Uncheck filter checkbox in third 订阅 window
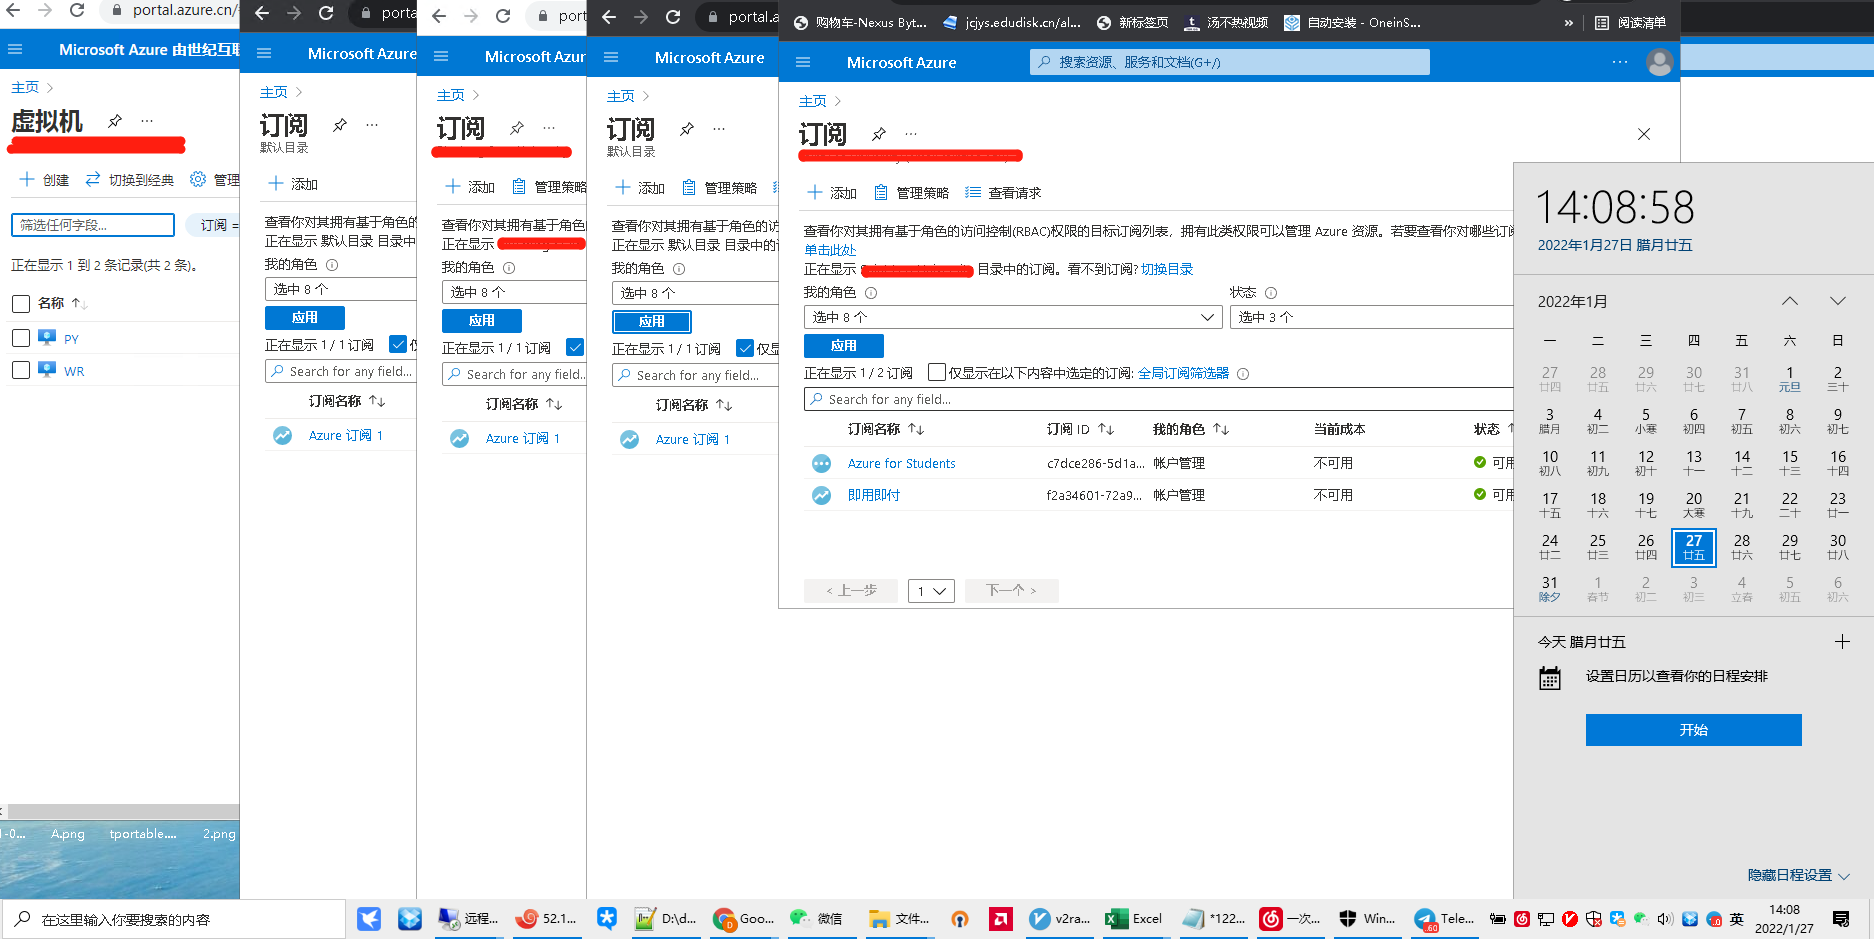The image size is (1874, 939). pyautogui.click(x=575, y=347)
